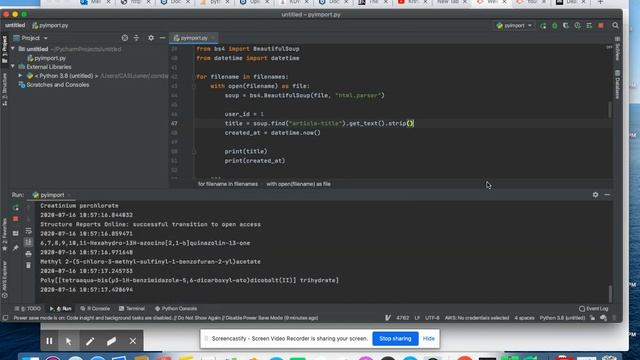
Task: Open Project panel settings gear
Action: click(151, 38)
